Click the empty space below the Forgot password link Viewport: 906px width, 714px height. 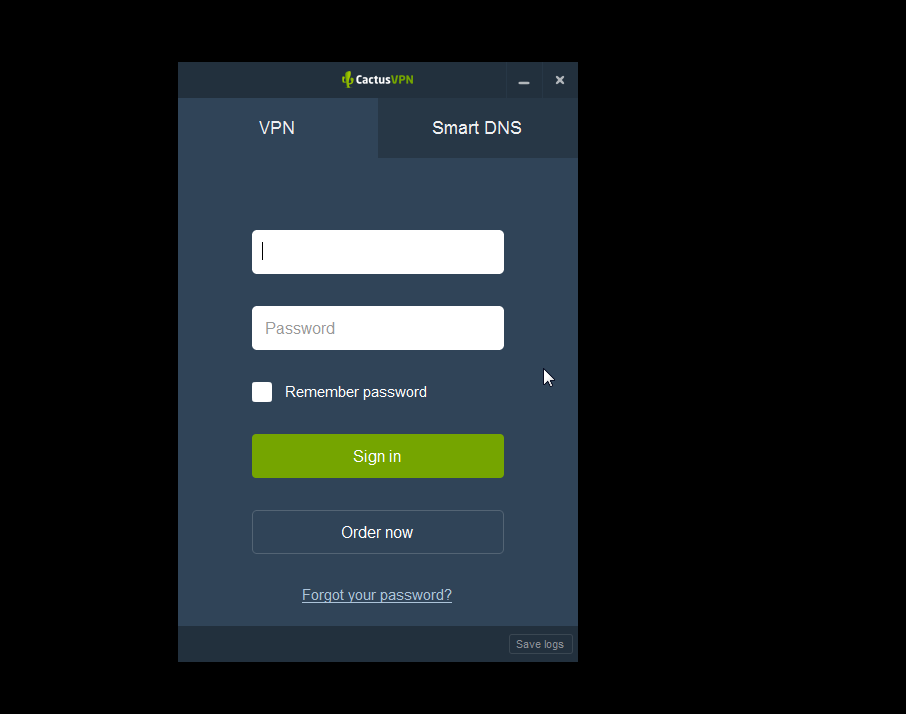(x=378, y=615)
